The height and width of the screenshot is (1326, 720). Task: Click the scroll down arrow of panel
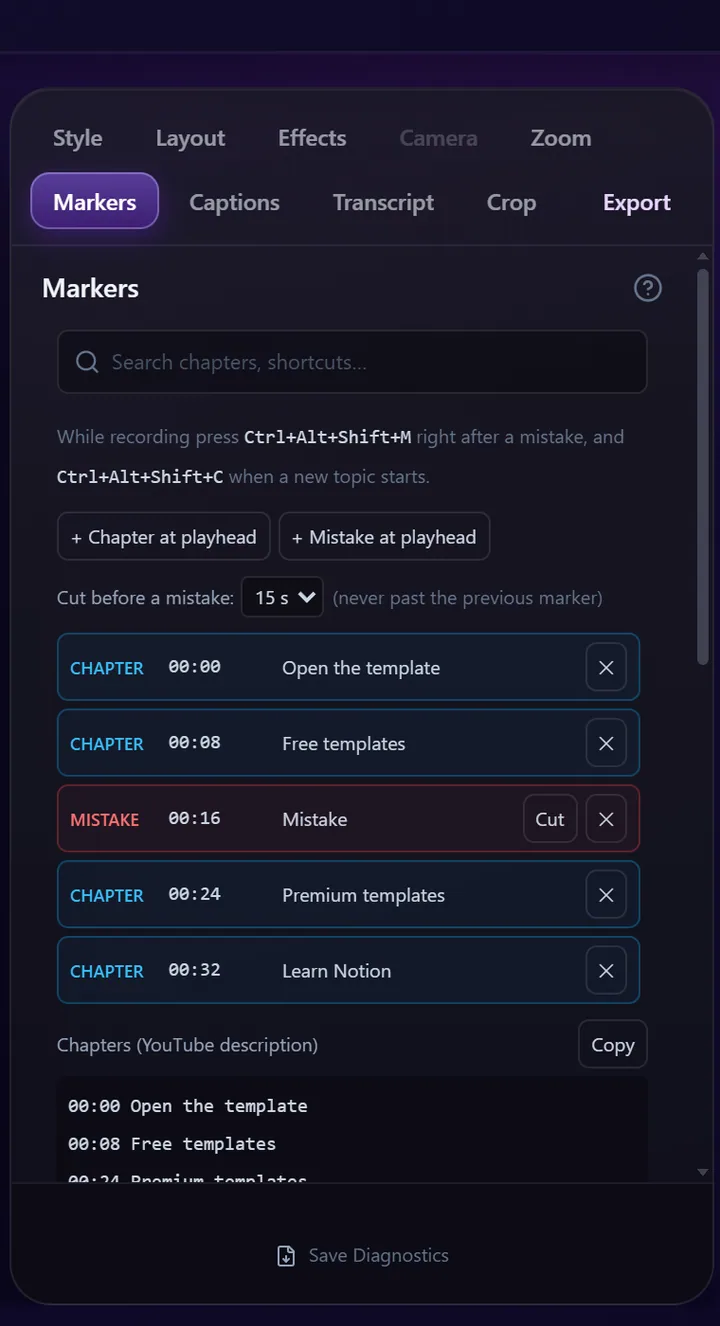pyautogui.click(x=703, y=1171)
